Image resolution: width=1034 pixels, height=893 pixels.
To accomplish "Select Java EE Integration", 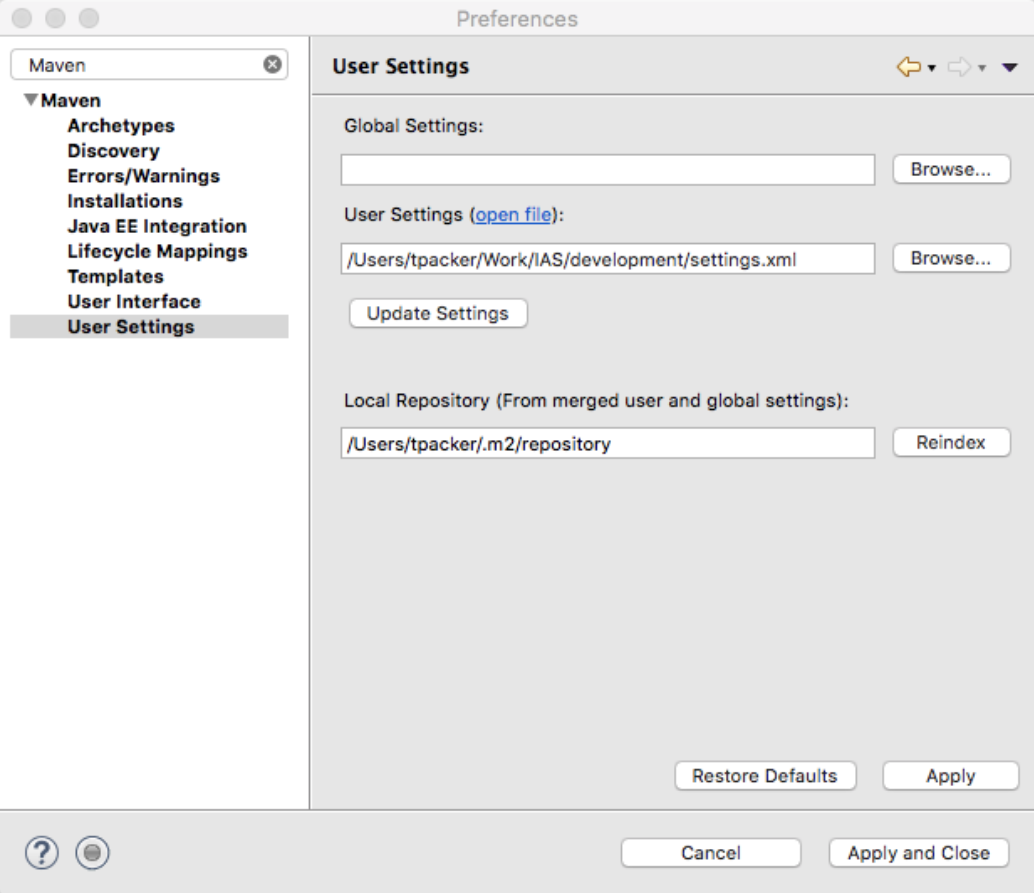I will (x=157, y=226).
